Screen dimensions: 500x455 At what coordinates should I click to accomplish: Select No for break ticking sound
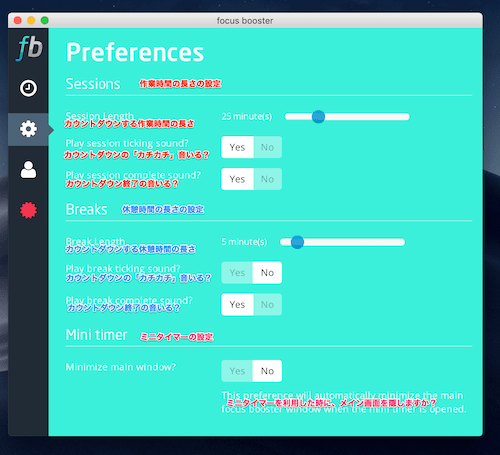267,273
